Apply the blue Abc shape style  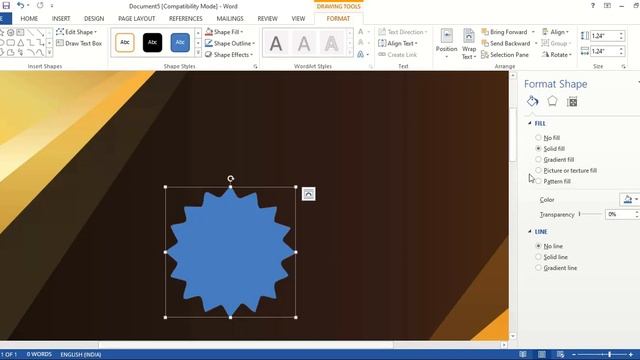click(x=180, y=42)
